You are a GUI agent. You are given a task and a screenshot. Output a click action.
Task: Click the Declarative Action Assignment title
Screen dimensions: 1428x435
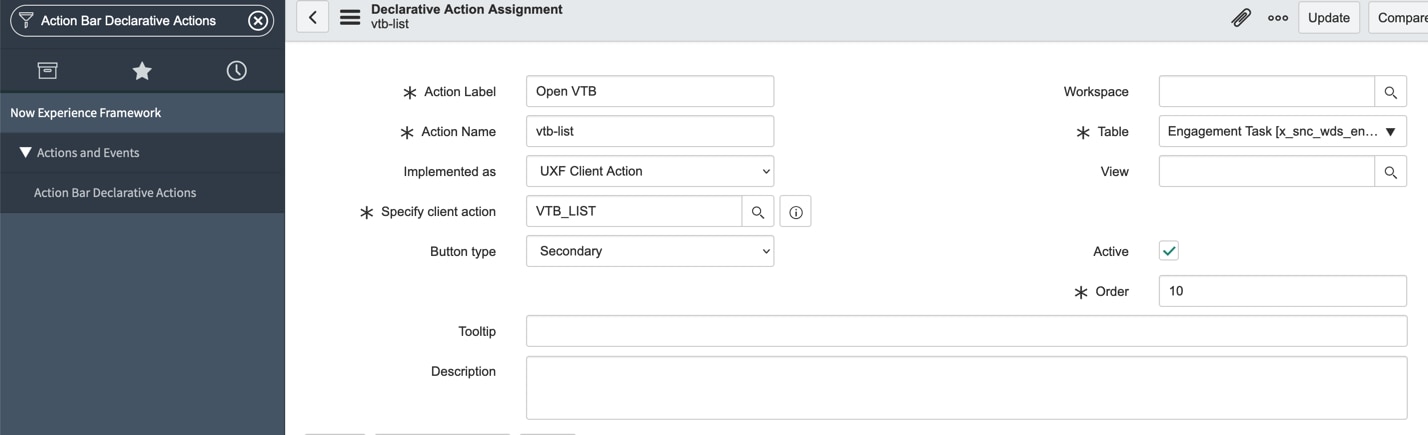(x=467, y=9)
